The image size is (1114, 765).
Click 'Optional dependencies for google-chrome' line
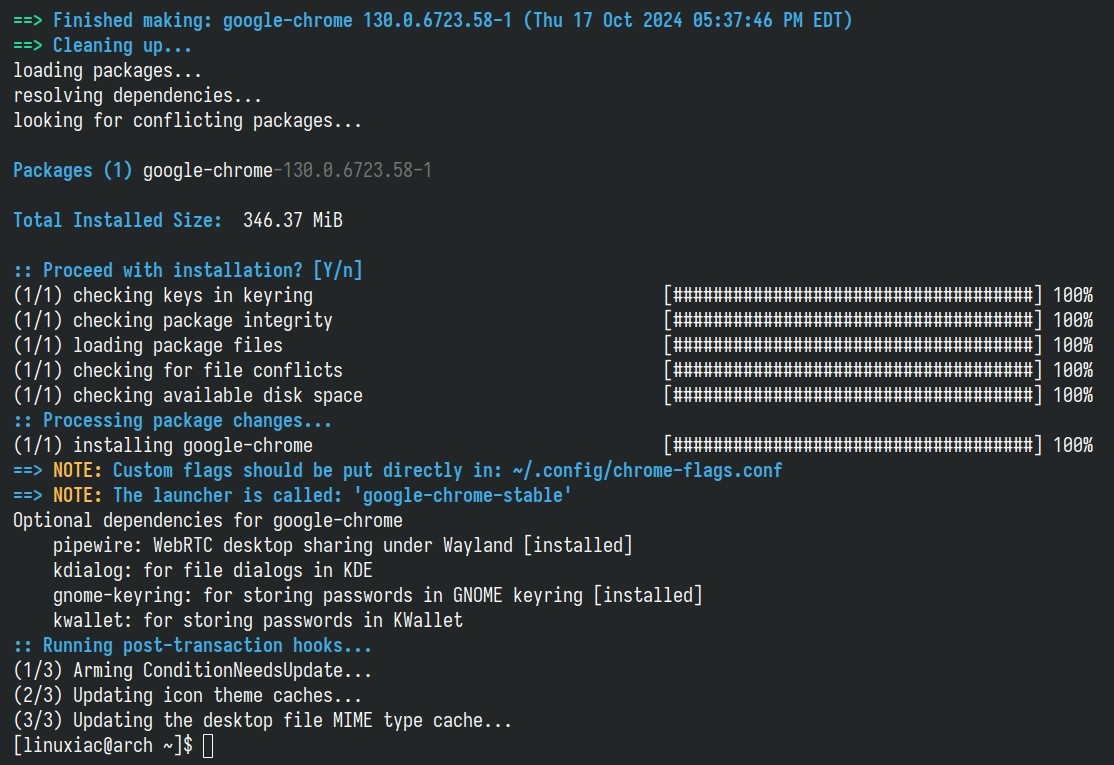click(207, 520)
